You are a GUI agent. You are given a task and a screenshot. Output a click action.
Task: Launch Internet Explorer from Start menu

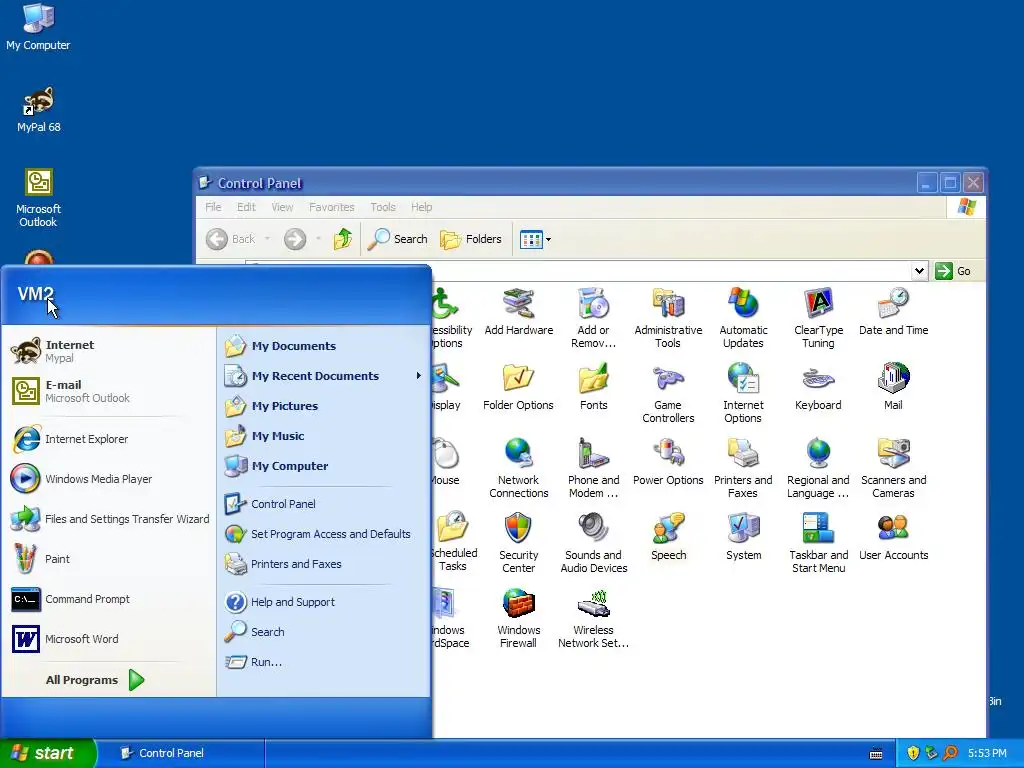pos(110,439)
